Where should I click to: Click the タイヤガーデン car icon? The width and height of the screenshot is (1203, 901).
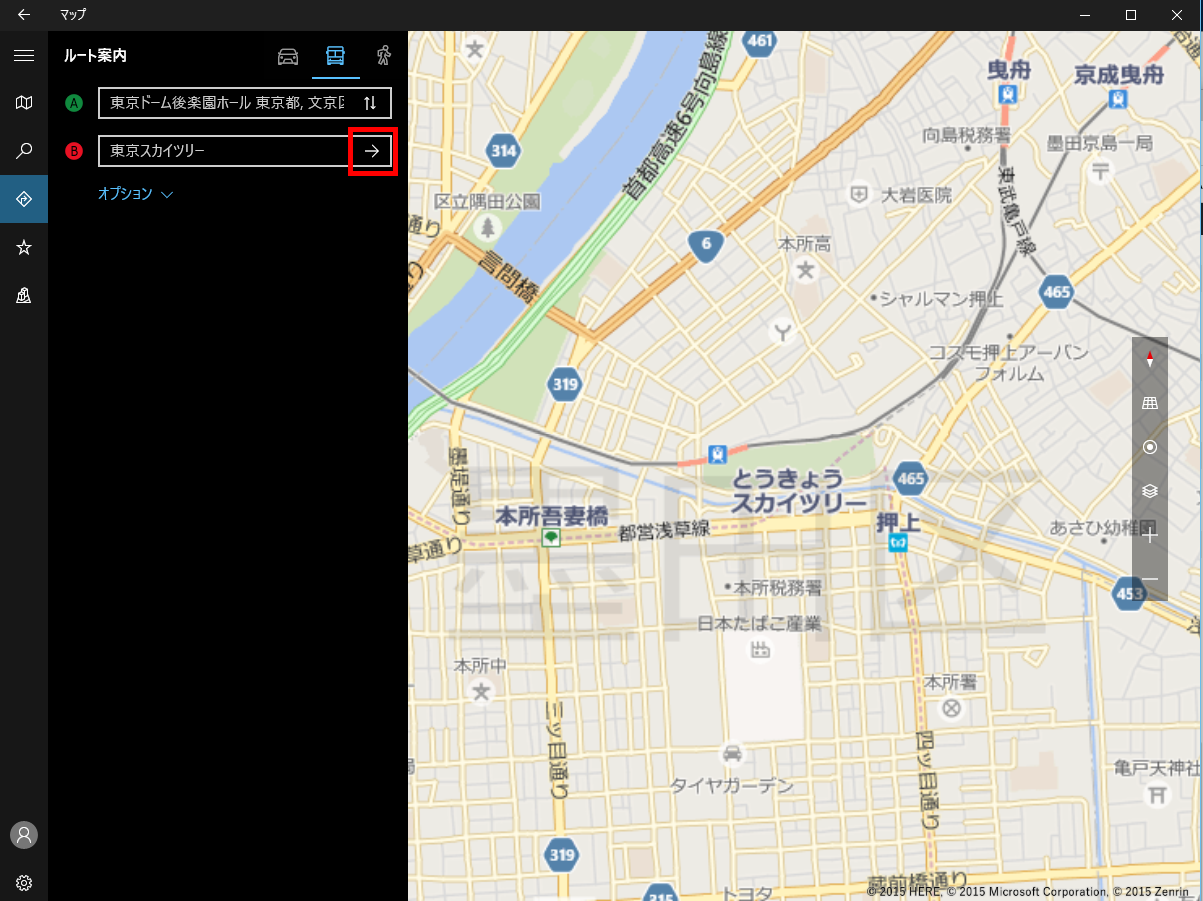pos(733,754)
